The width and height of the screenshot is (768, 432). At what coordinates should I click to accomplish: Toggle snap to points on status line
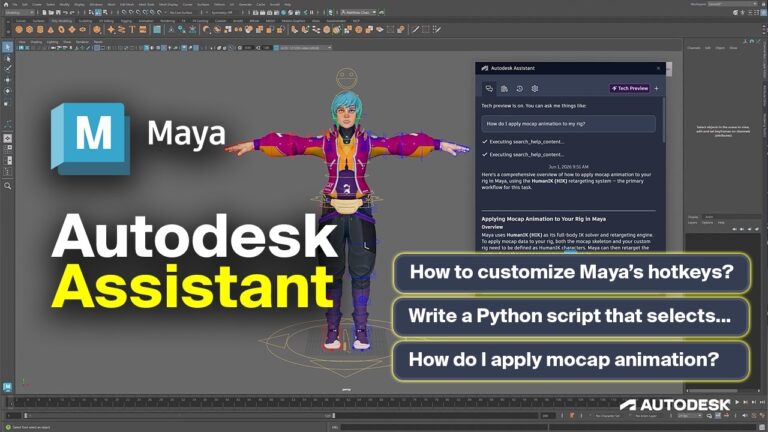(138, 12)
